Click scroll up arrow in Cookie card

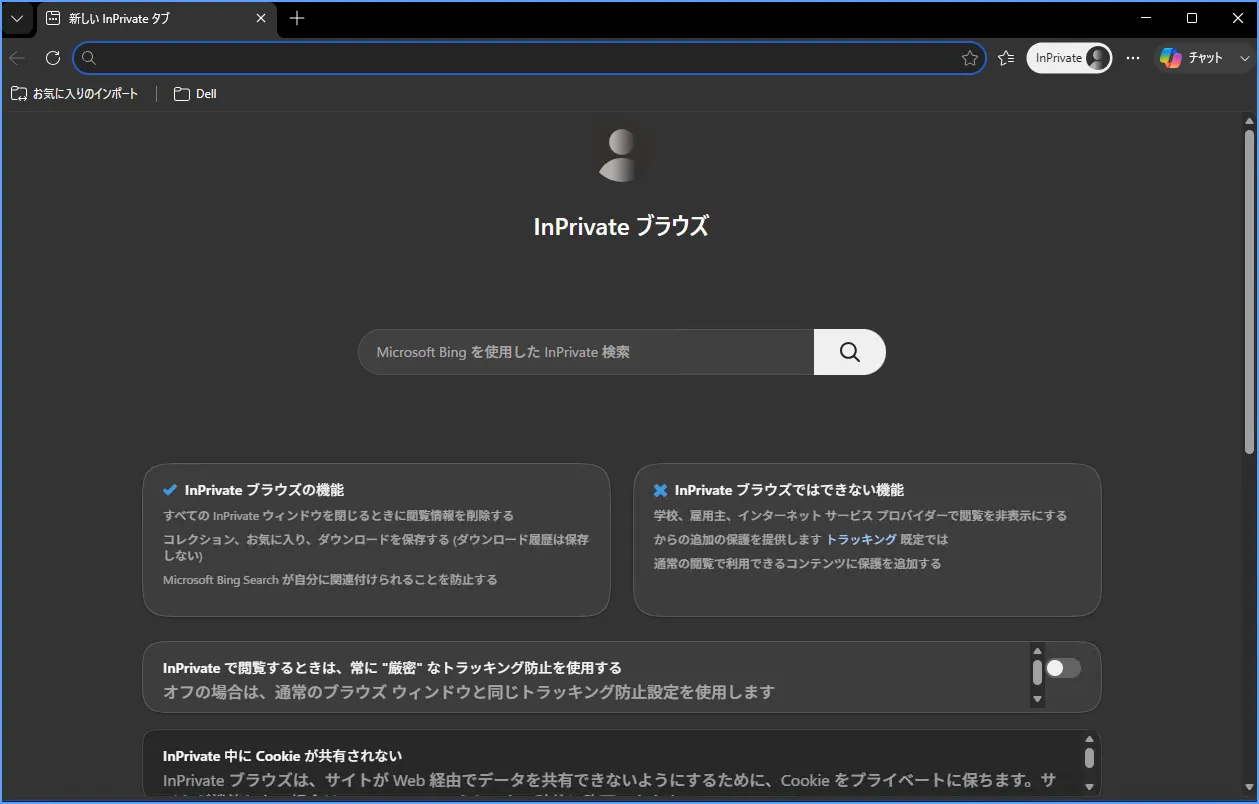[1089, 739]
